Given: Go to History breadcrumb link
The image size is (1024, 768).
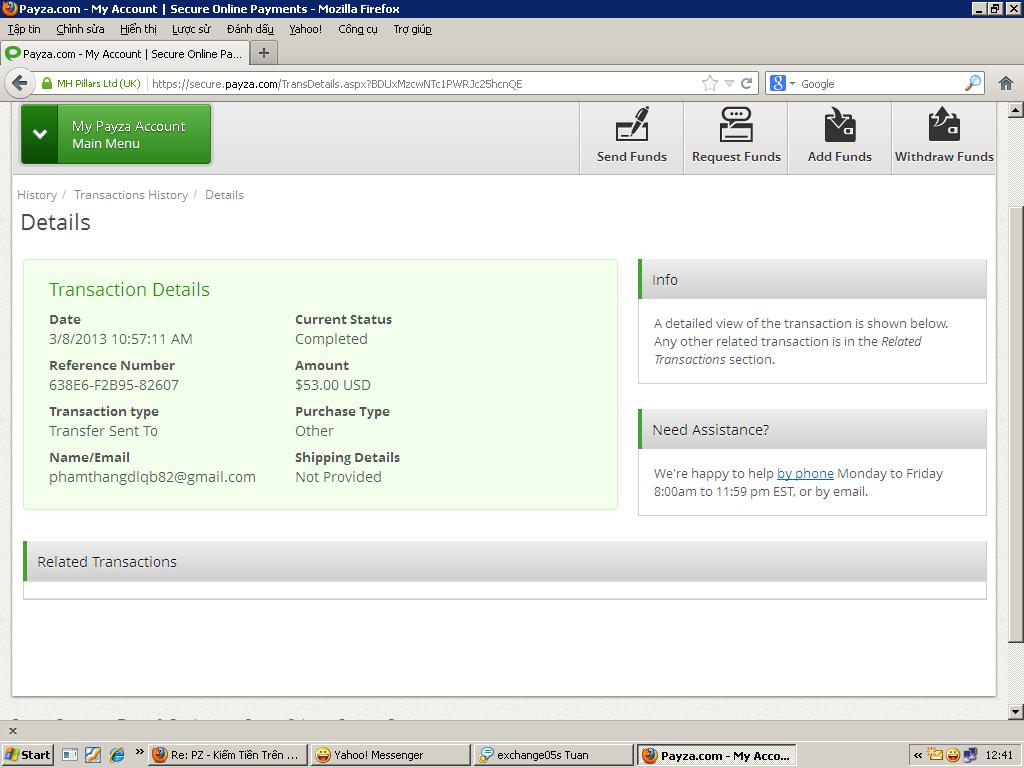Looking at the screenshot, I should pos(37,195).
